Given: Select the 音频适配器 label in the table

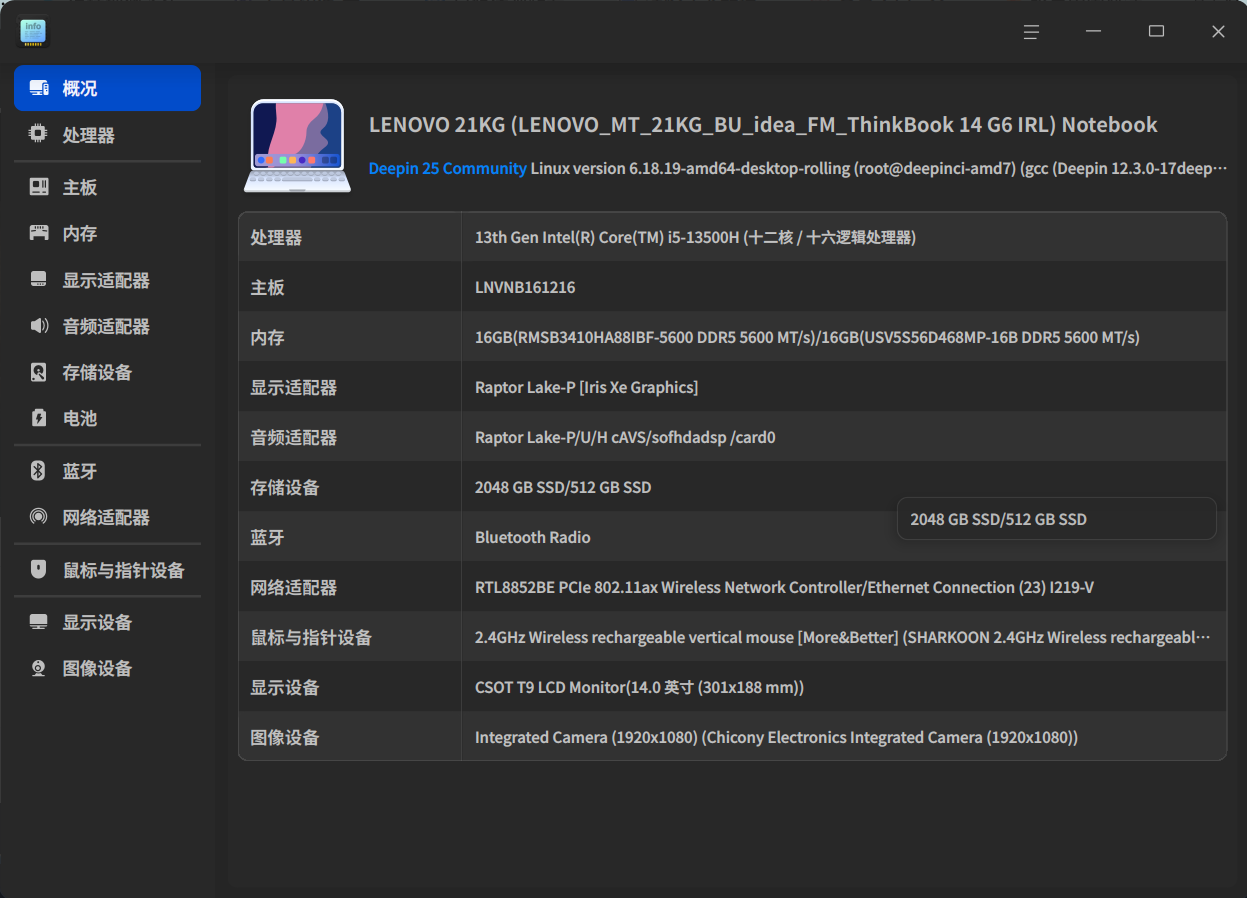Looking at the screenshot, I should [293, 437].
